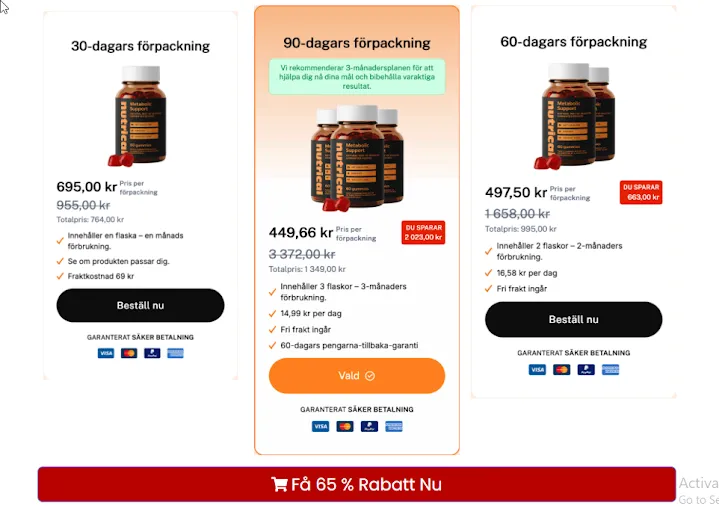Click the PayPal icon under 90-dagars package
The height and width of the screenshot is (506, 719).
tap(369, 427)
